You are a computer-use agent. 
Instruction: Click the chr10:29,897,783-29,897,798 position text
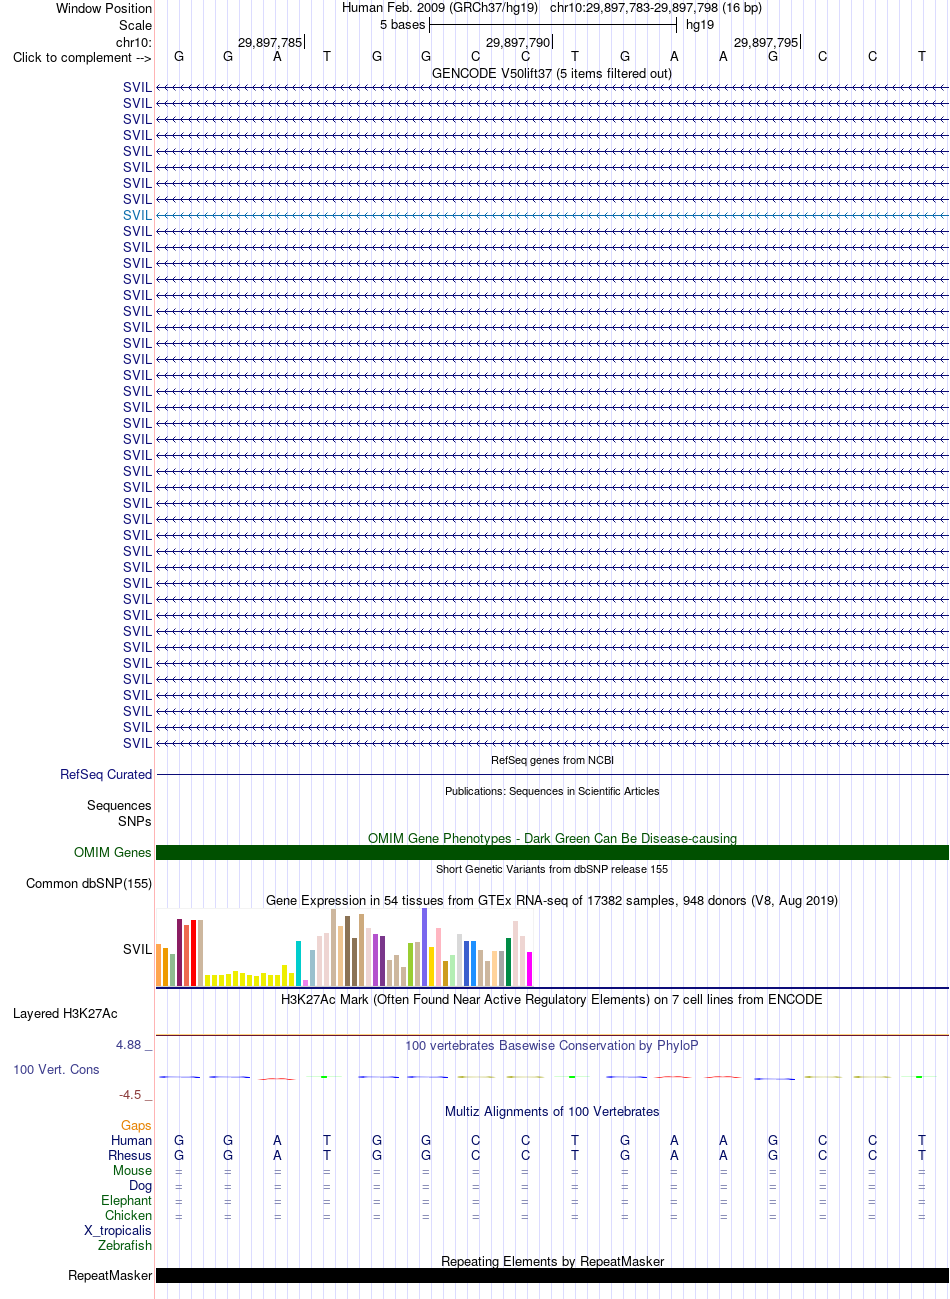pyautogui.click(x=655, y=8)
